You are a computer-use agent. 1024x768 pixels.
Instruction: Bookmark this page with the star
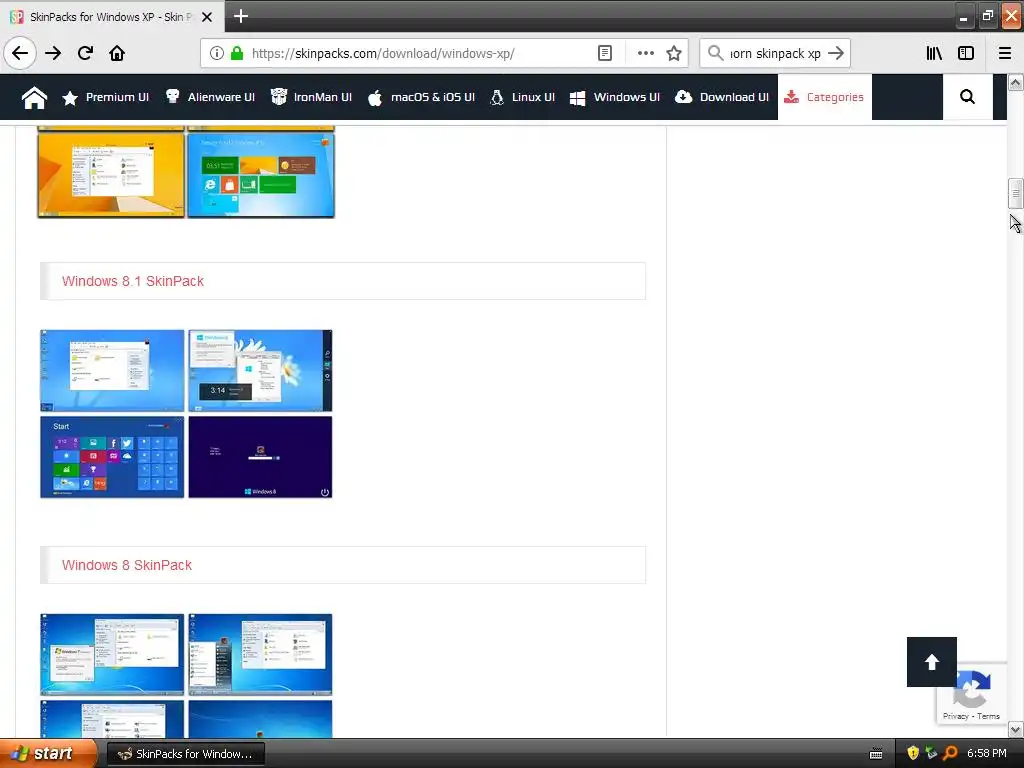point(674,53)
